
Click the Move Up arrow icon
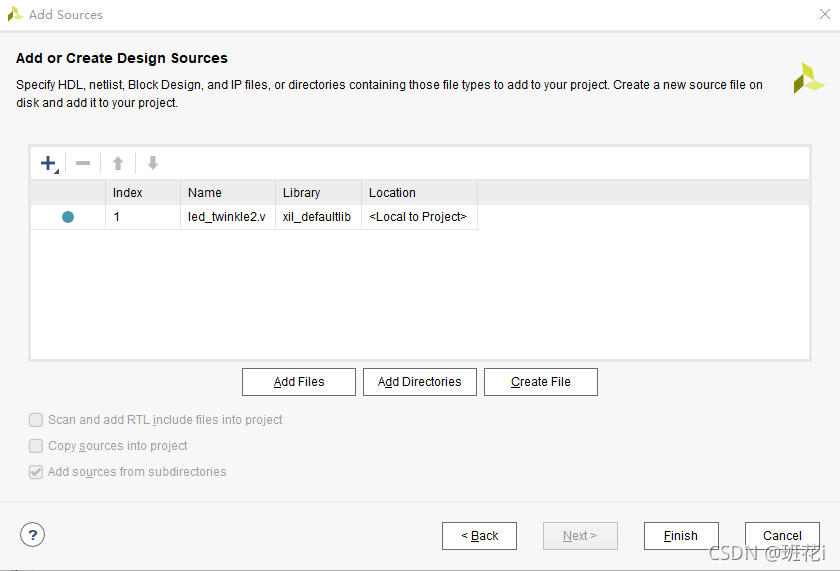pyautogui.click(x=118, y=163)
